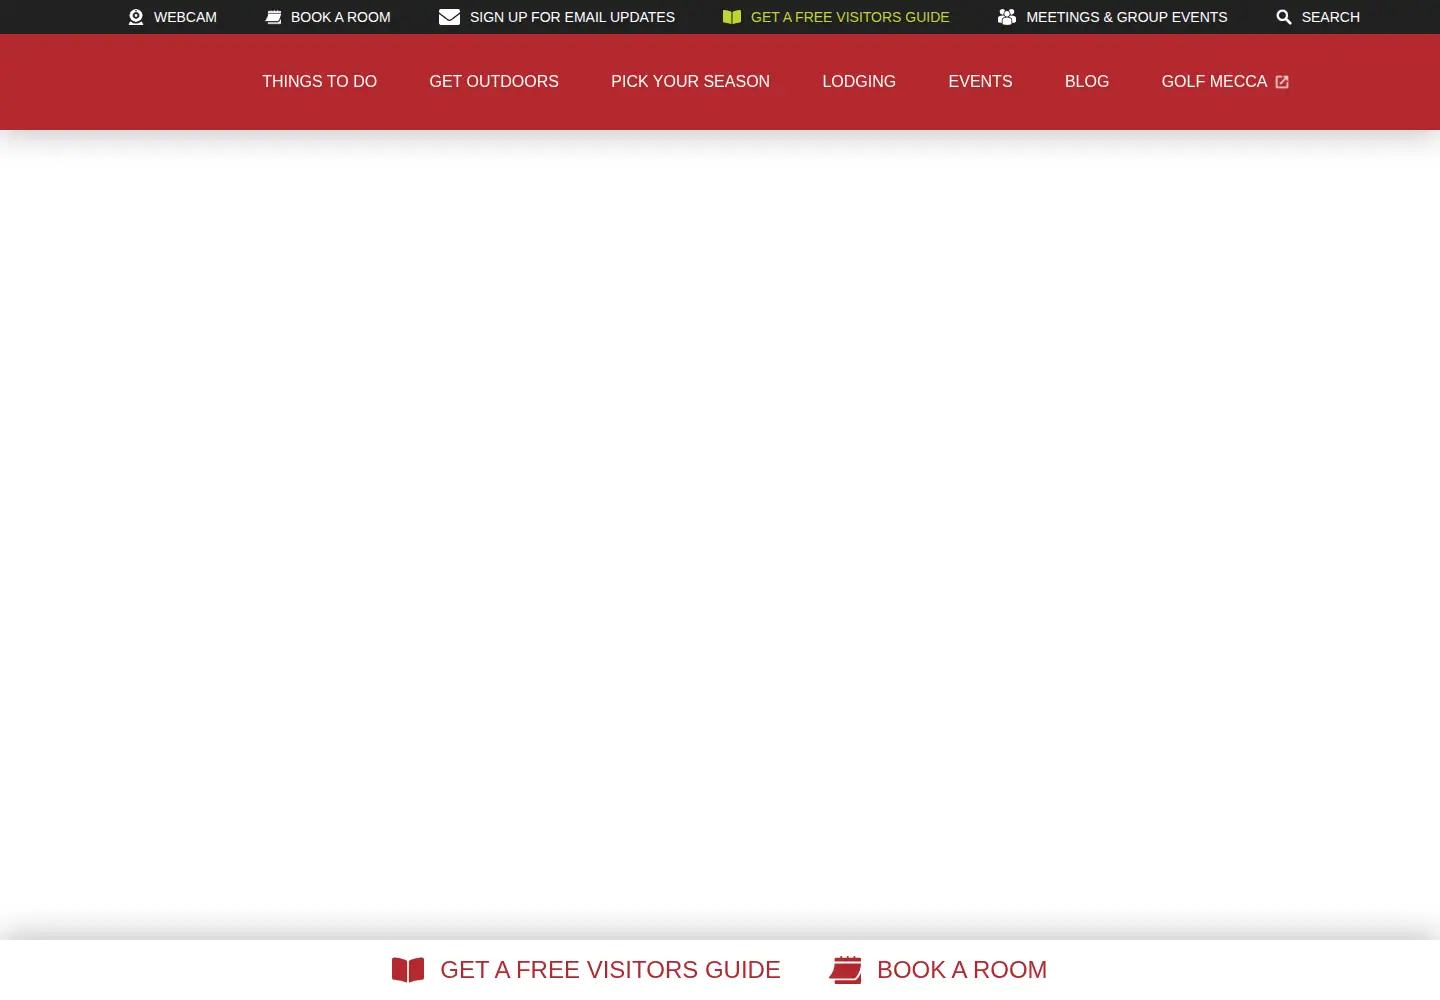Click the group people icon
The height and width of the screenshot is (1000, 1440).
pos(1007,17)
